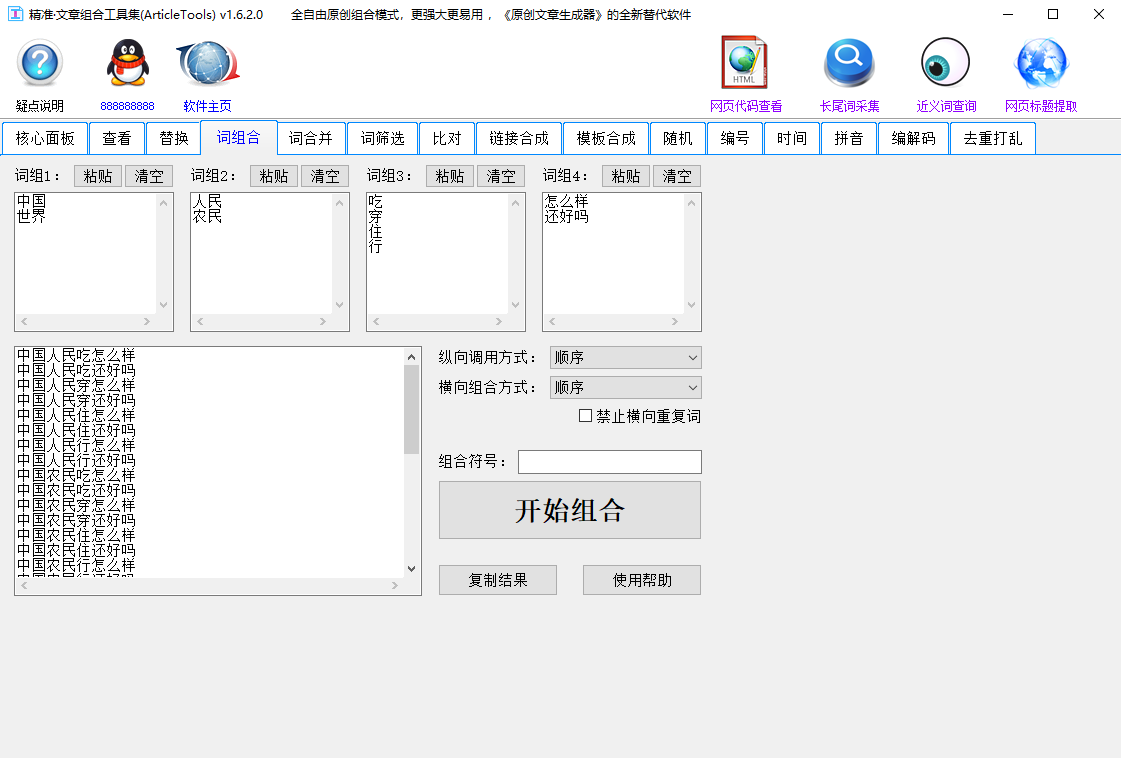Select the 拼音 tab
The image size is (1121, 758).
(x=849, y=138)
